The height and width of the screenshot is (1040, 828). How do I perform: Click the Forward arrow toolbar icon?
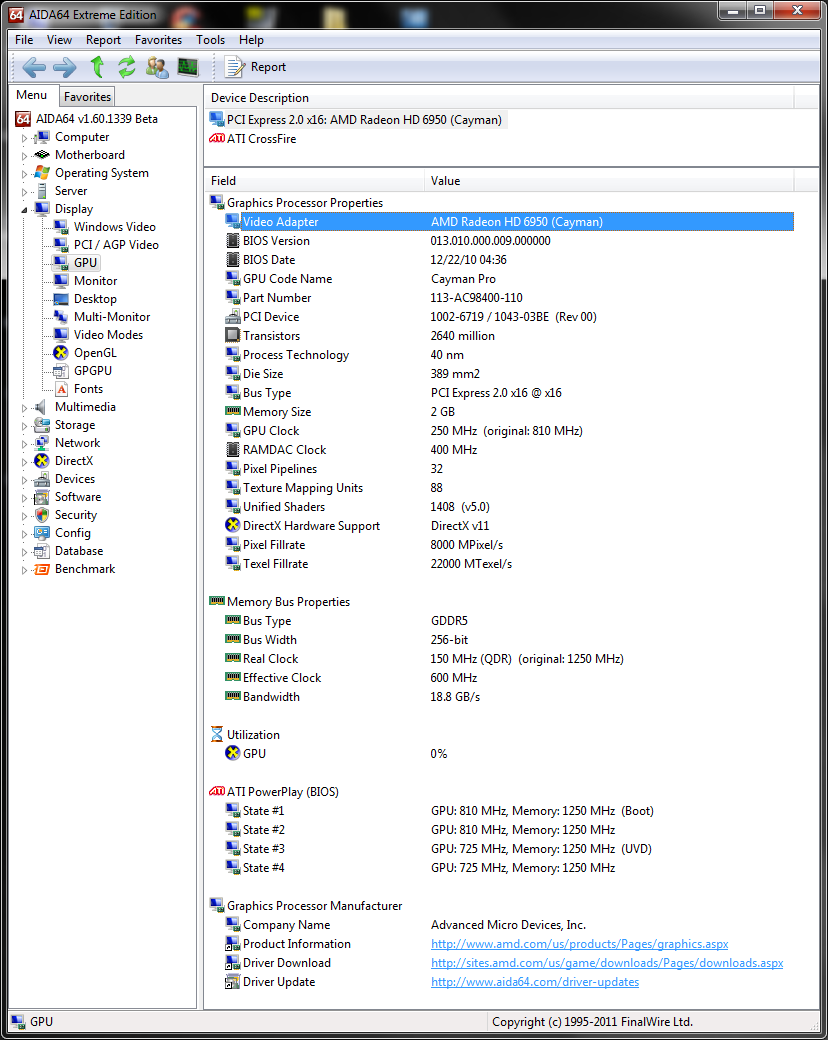coord(64,67)
